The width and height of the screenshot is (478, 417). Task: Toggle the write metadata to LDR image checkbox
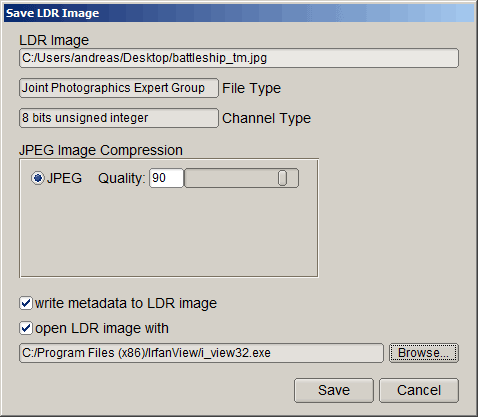26,303
